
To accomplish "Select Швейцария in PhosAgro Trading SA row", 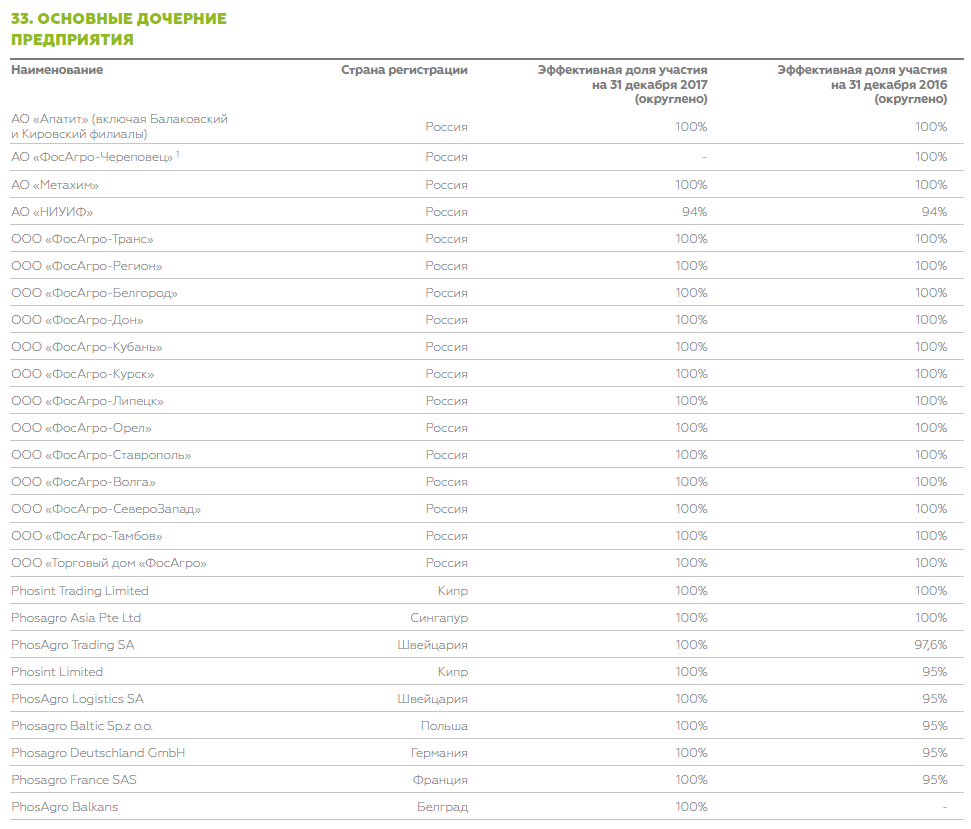I will pos(433,645).
